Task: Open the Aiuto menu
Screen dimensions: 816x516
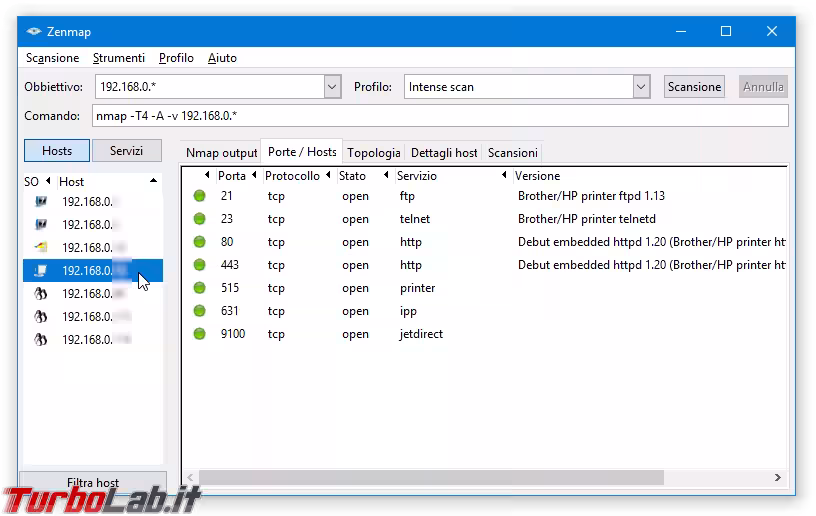Action: [x=222, y=58]
